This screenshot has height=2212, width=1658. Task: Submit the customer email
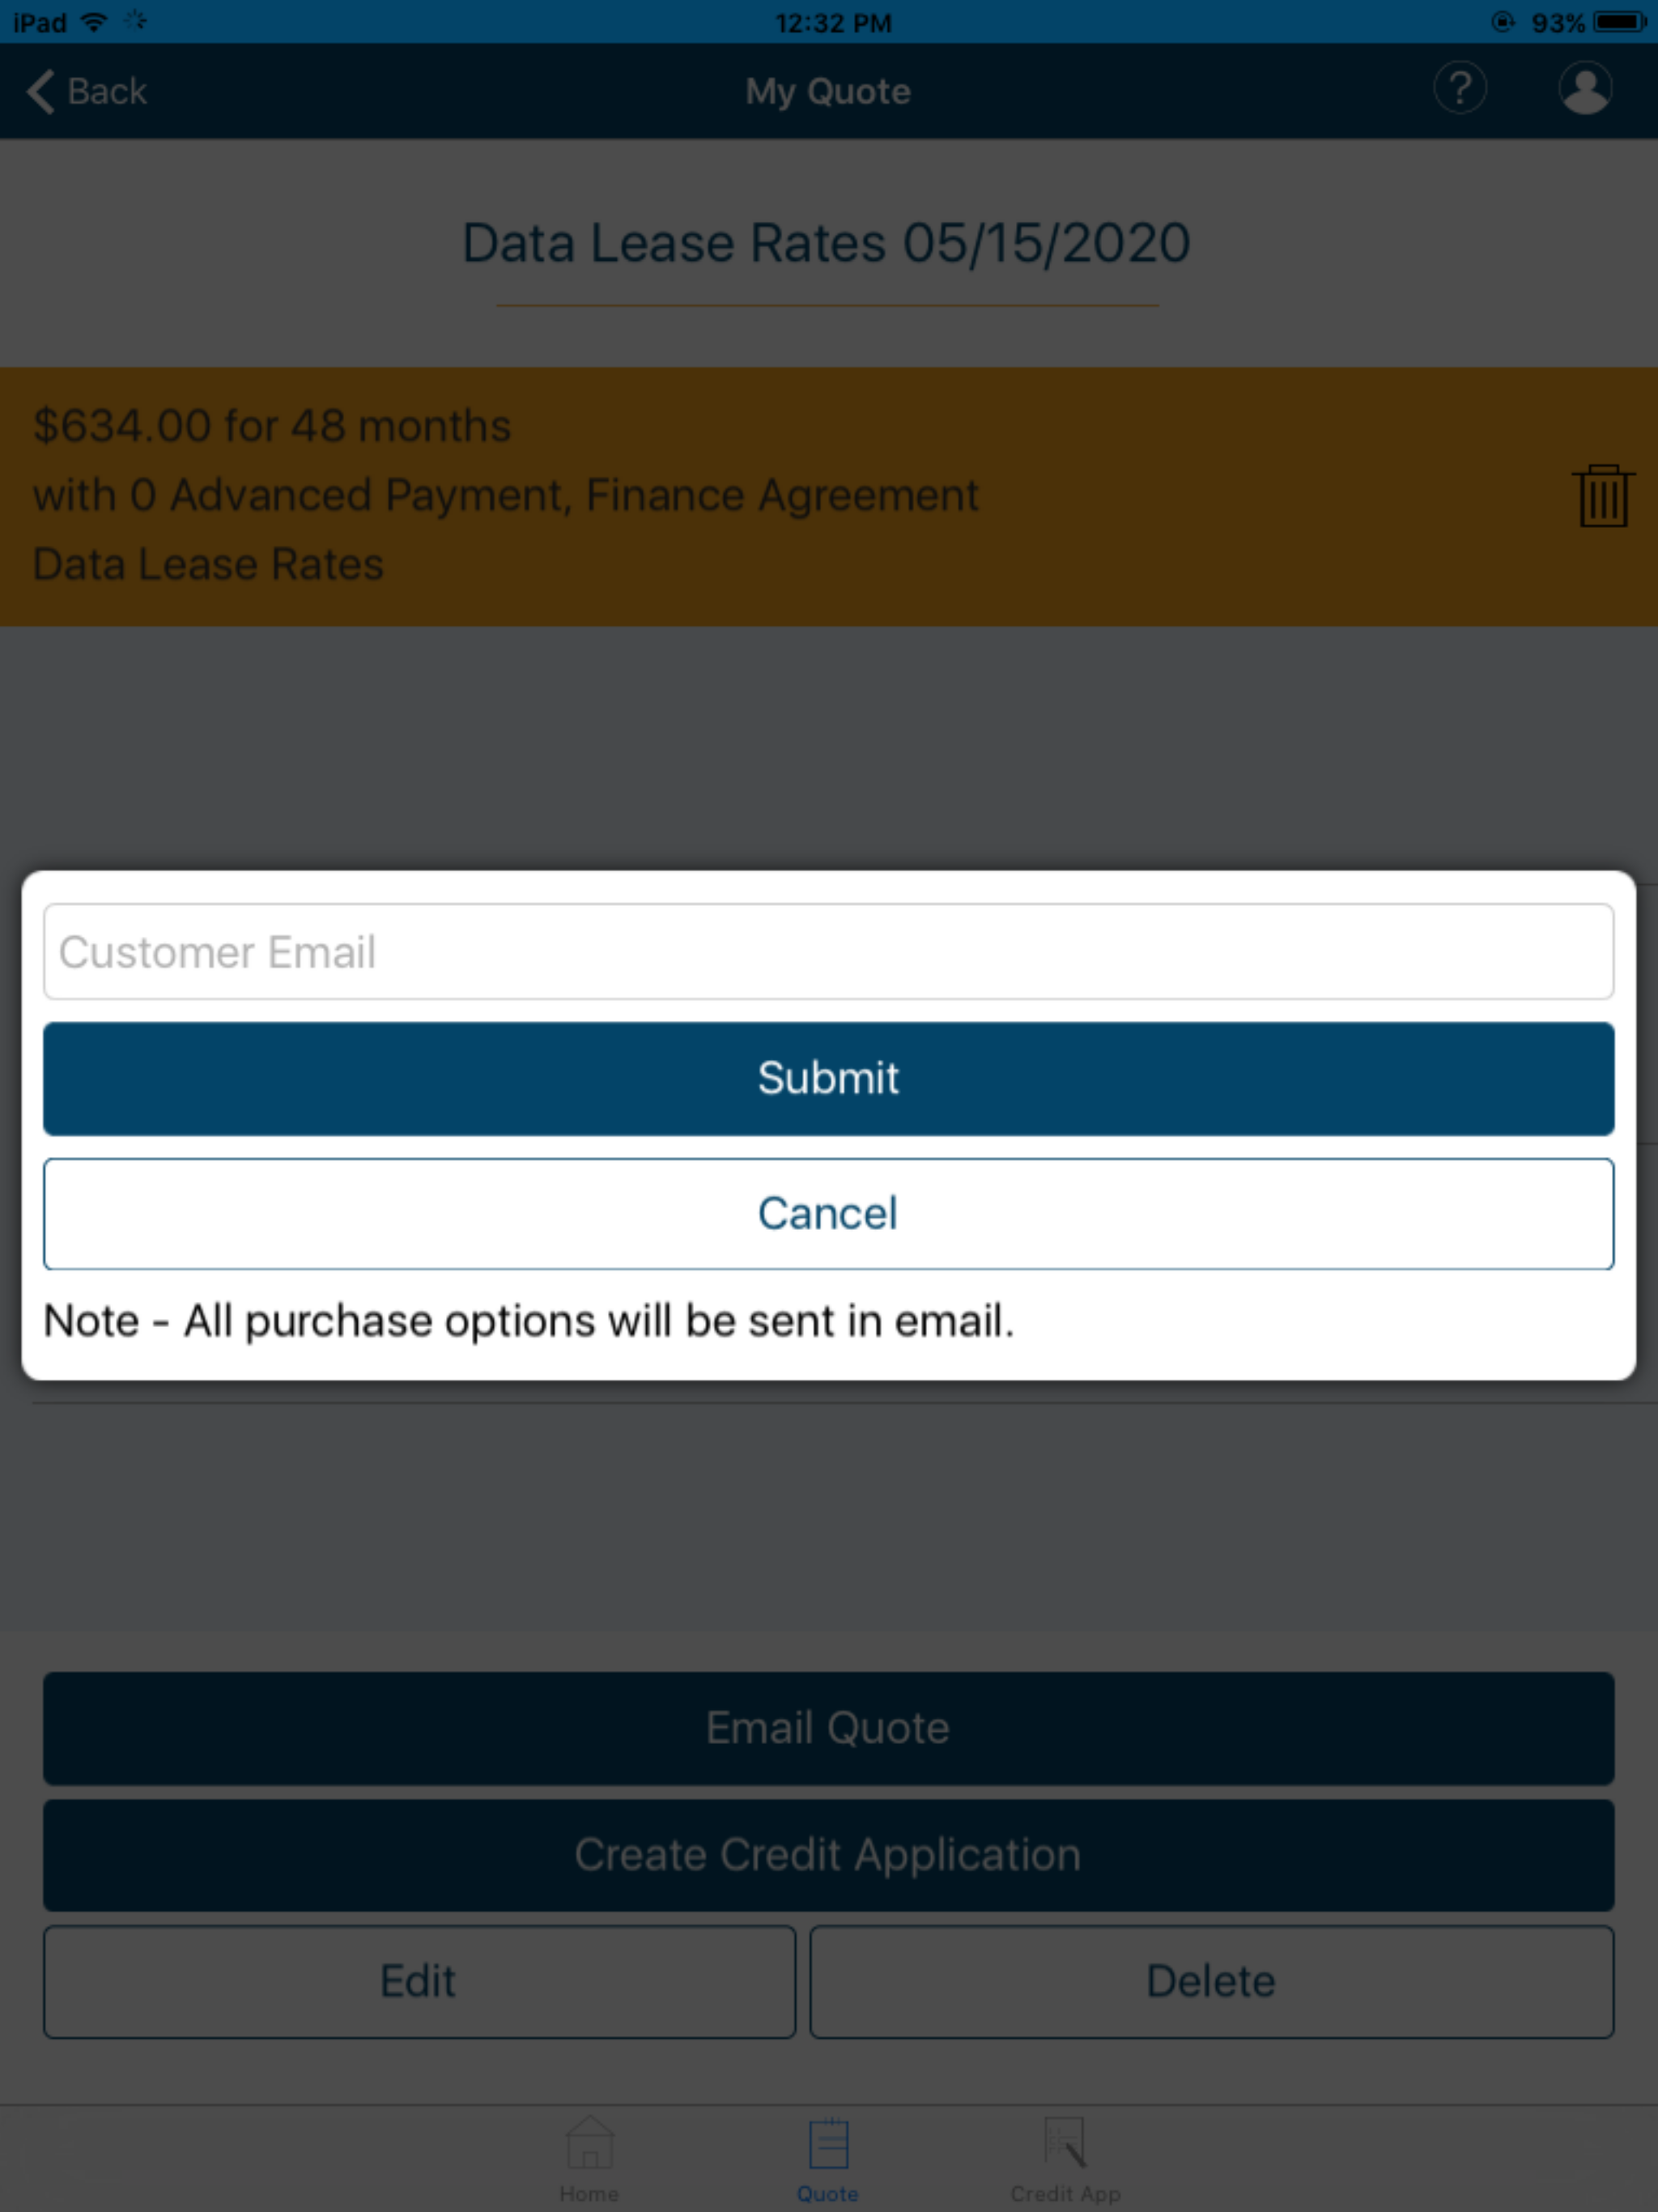coord(827,1078)
